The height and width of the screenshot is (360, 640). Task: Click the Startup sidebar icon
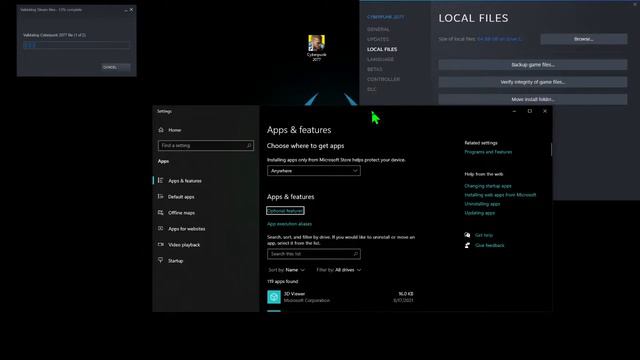[160, 260]
